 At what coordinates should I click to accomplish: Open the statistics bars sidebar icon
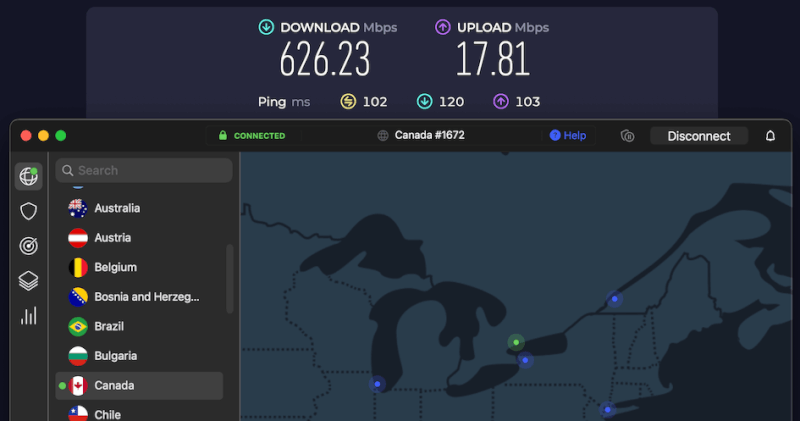[x=29, y=315]
